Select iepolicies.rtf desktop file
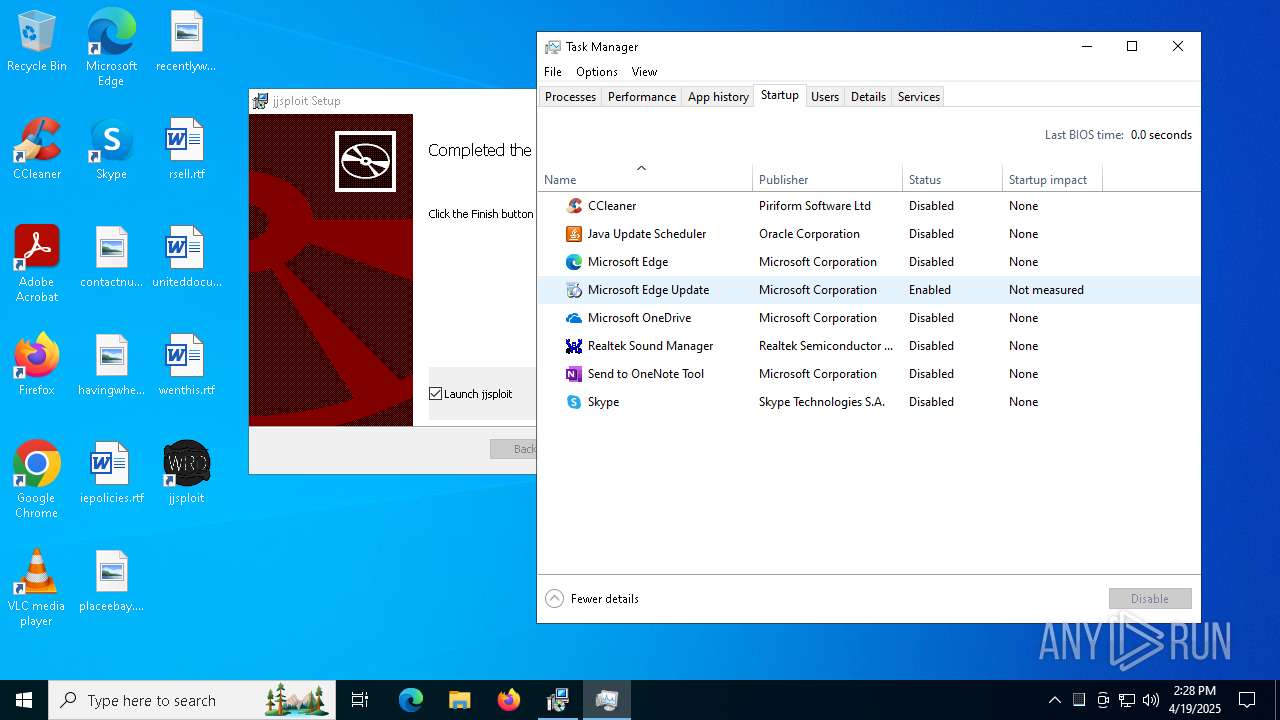 [111, 474]
